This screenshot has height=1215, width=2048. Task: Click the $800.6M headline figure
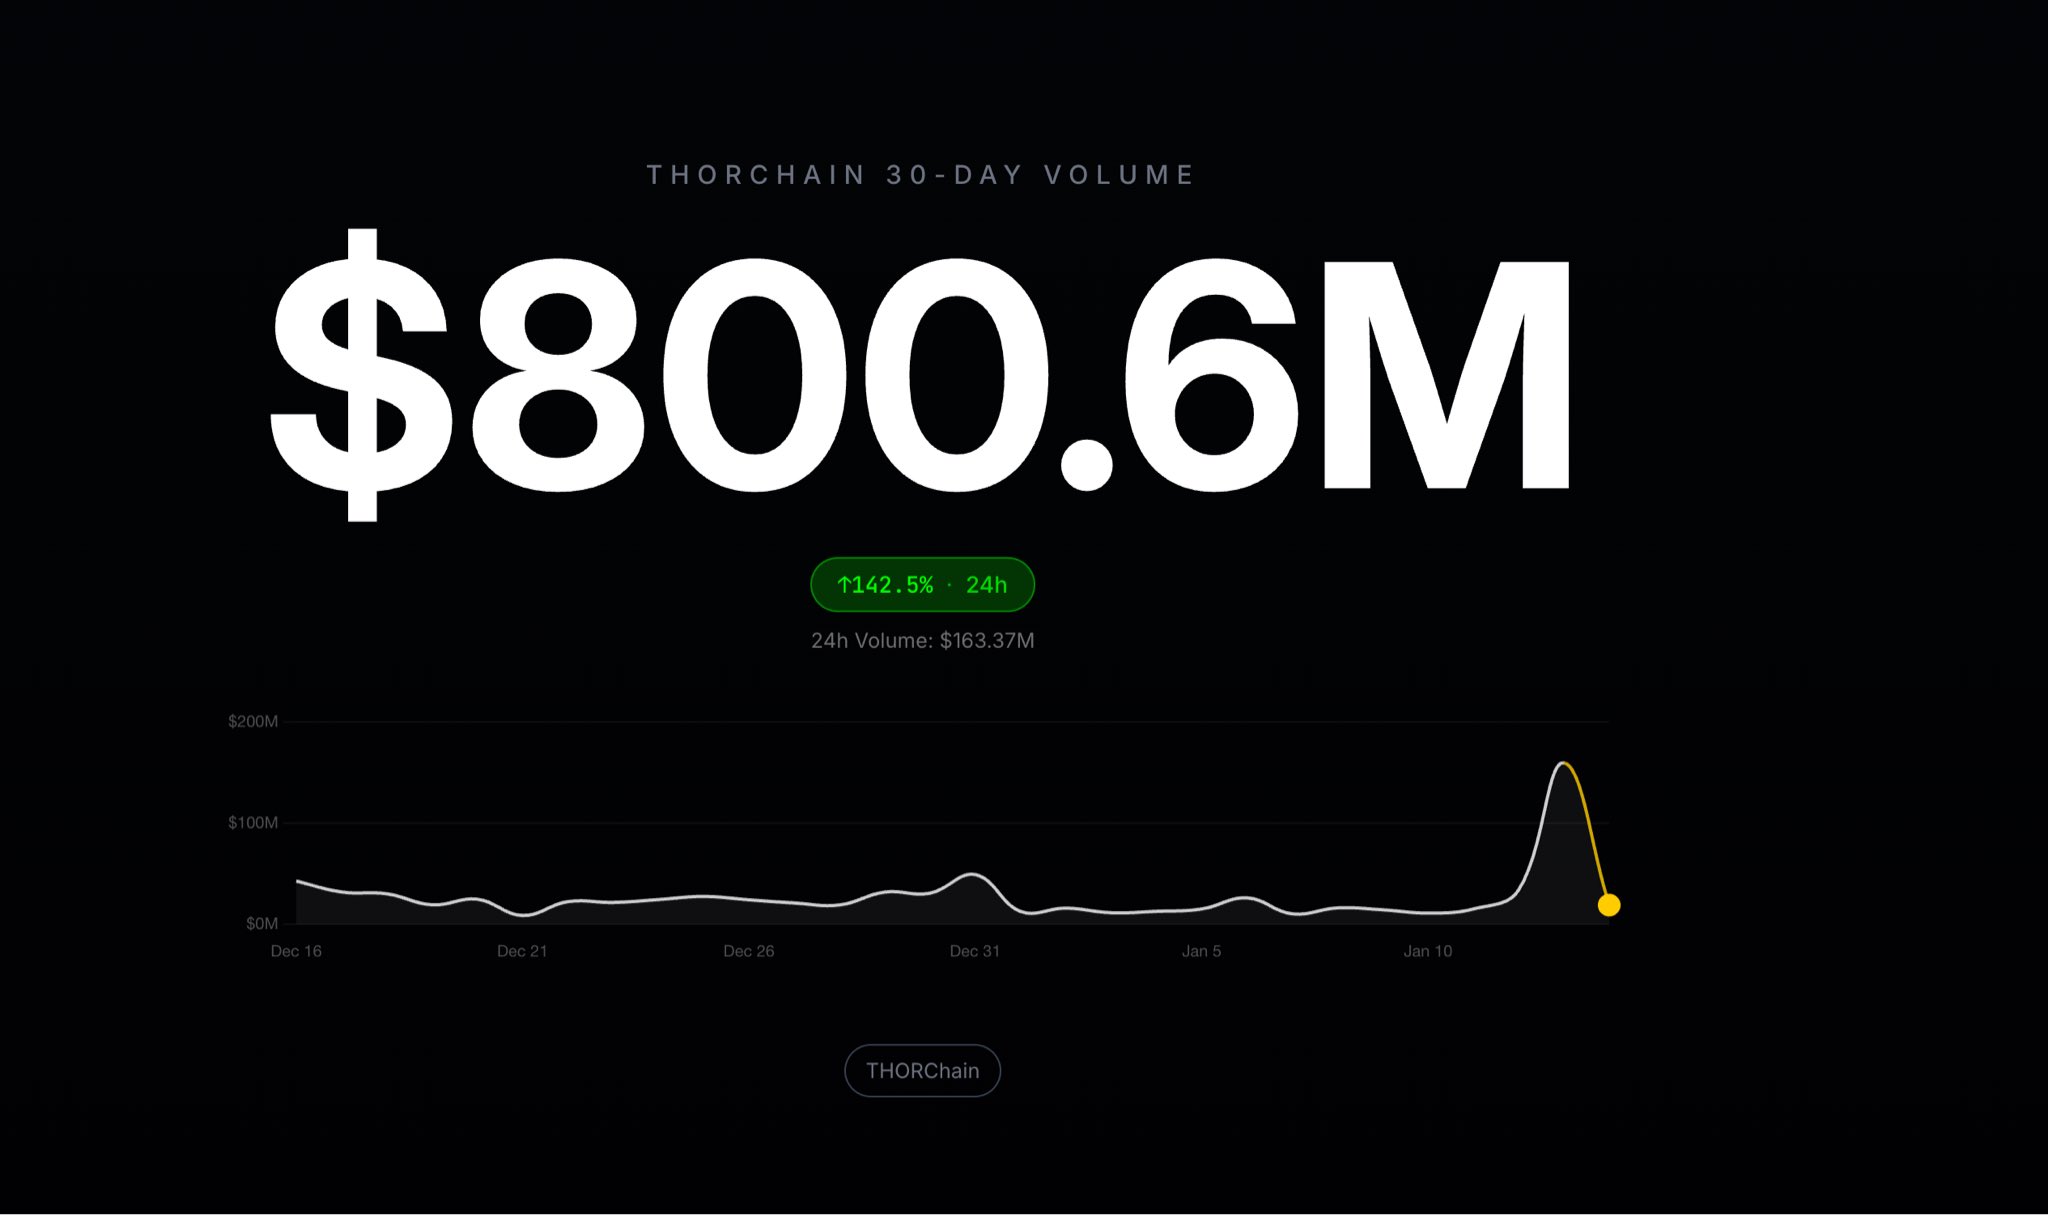[x=920, y=375]
